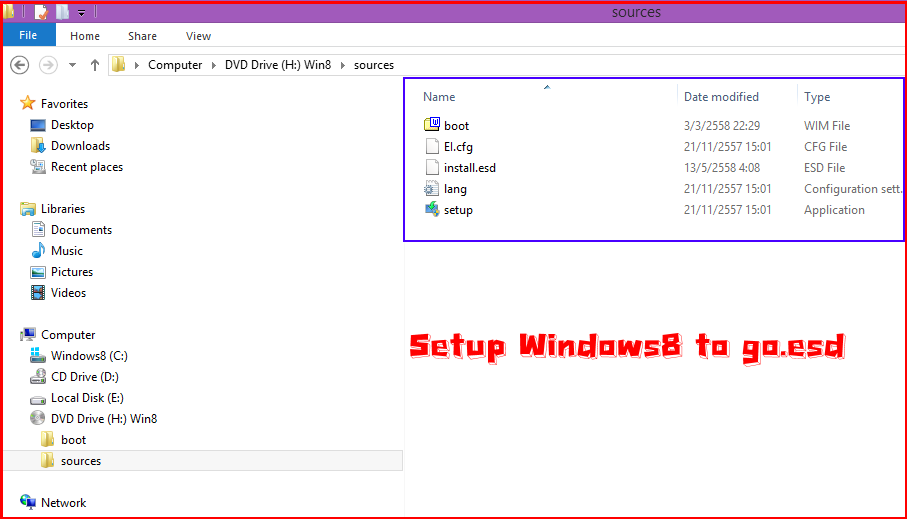The image size is (907, 519).
Task: Open Documents library
Action: coord(82,230)
